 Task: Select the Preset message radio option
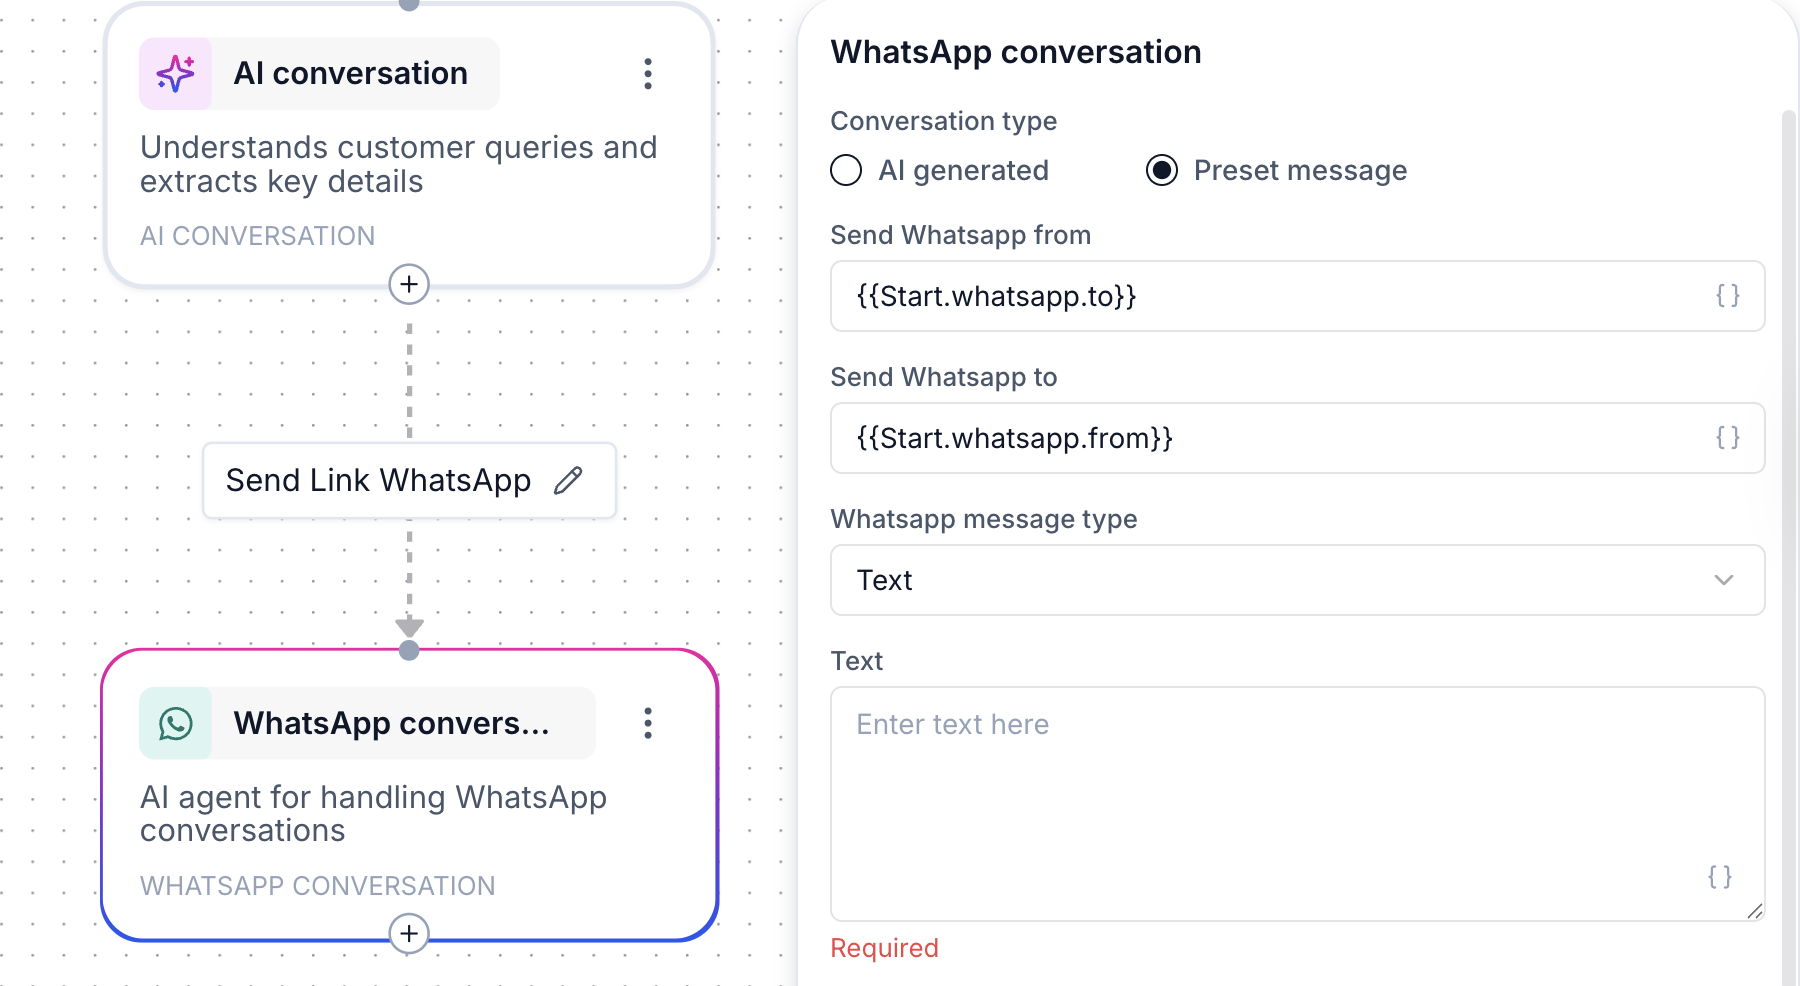tap(1162, 170)
